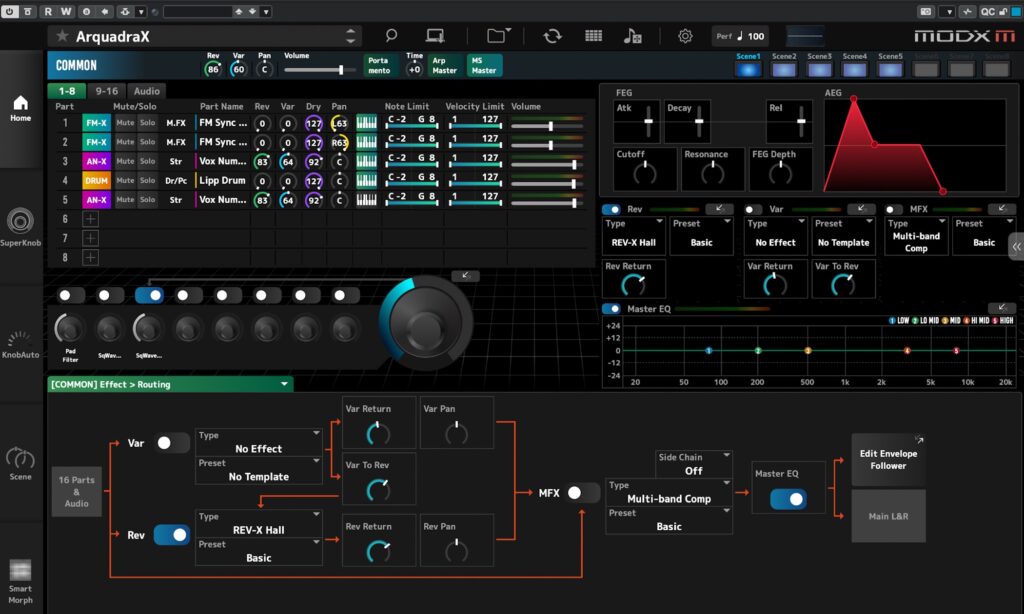The height and width of the screenshot is (614, 1024).
Task: Open the Smart Morph sidebar panel
Action: (21, 582)
